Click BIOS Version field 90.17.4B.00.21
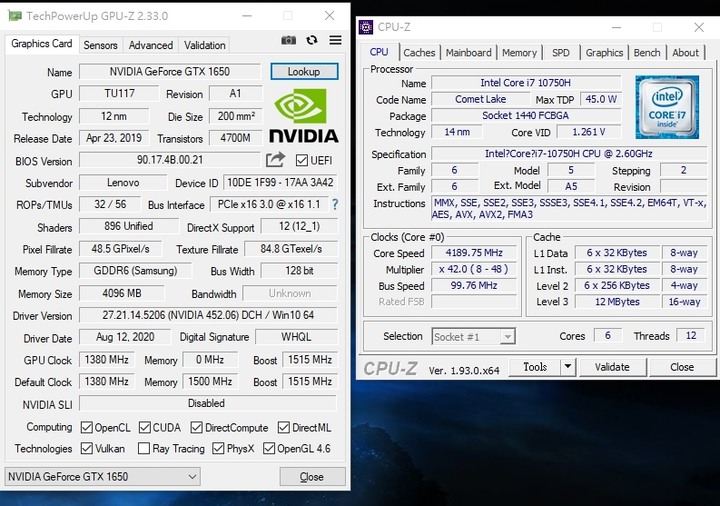The width and height of the screenshot is (720, 506). click(x=170, y=160)
